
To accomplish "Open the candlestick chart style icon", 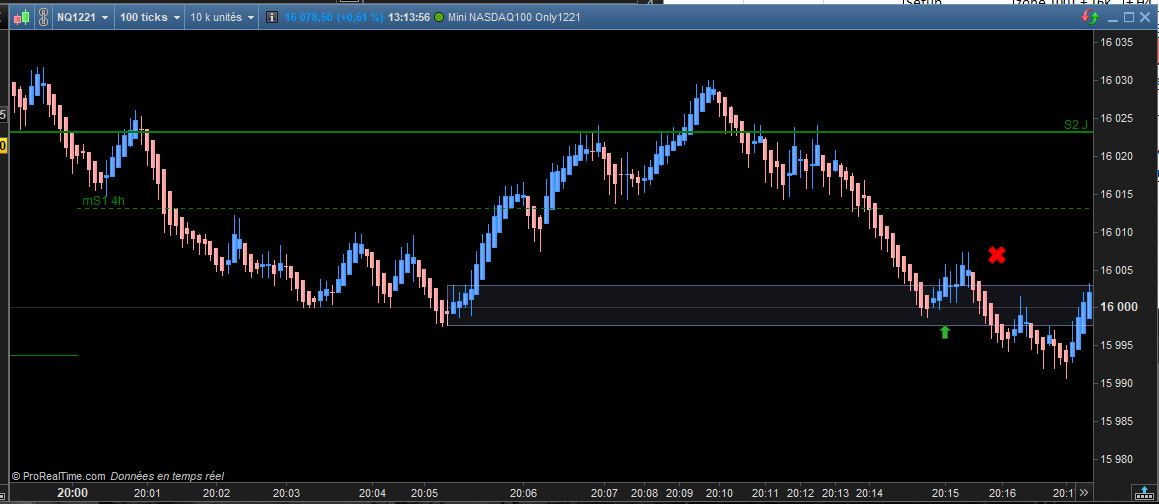I will click(x=21, y=16).
